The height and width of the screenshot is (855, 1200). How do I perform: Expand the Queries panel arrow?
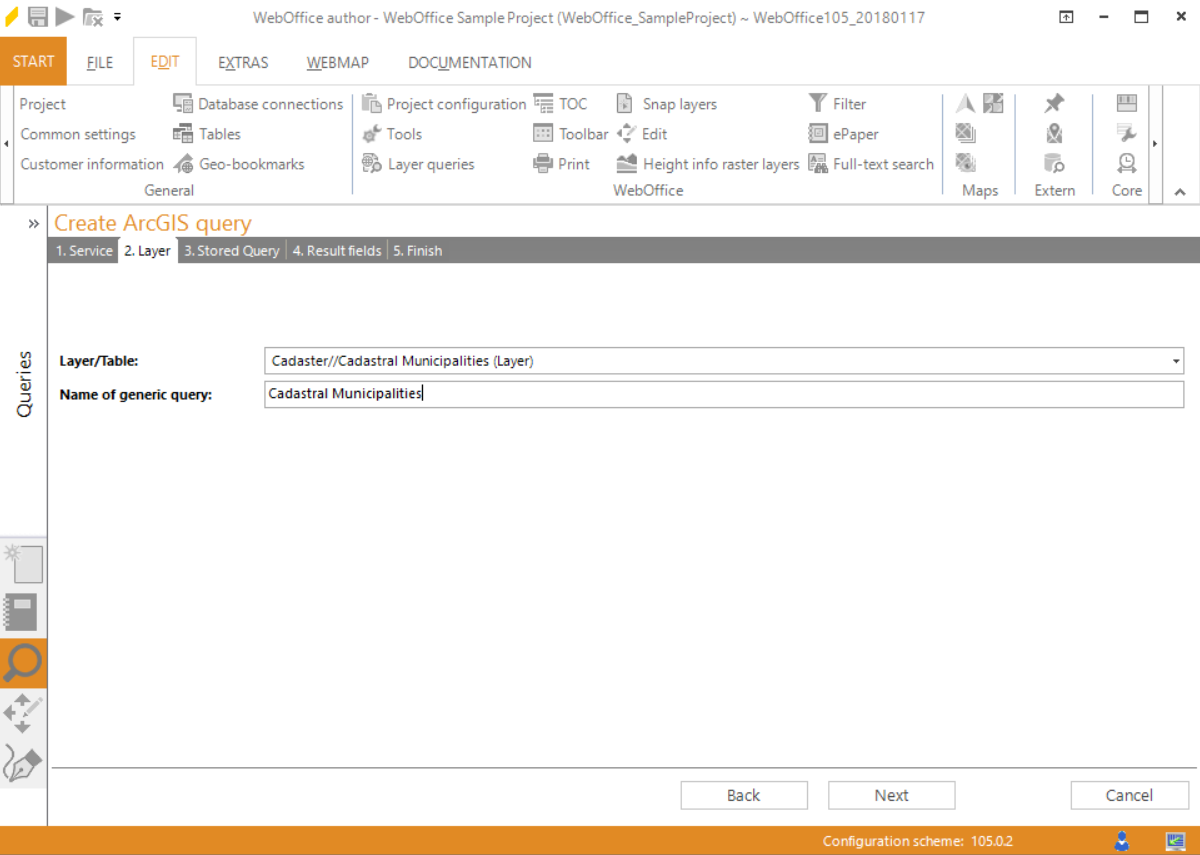[33, 224]
